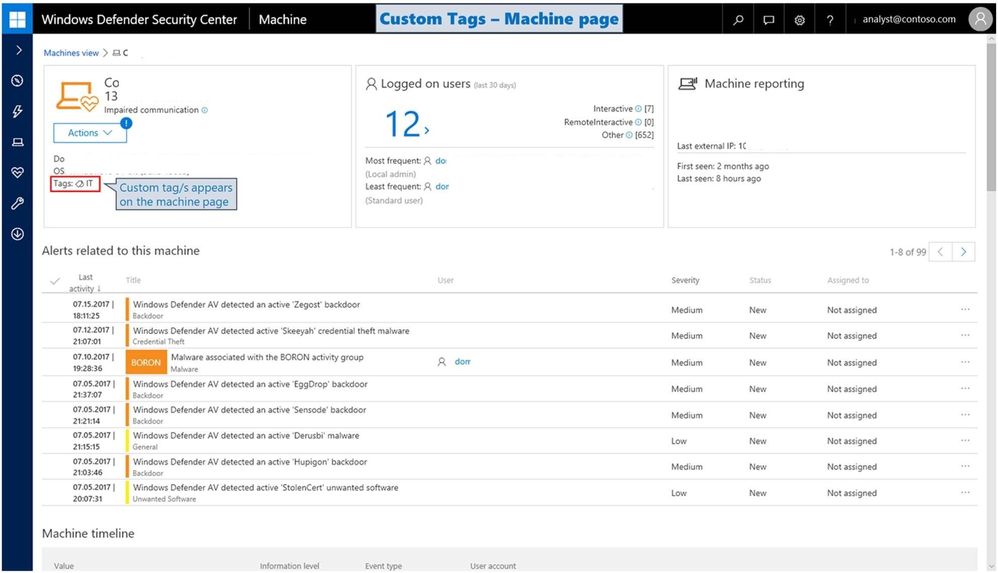Screen dimensions: 998x573
Task: Open the 'Hupigon' backdoor alert
Action: [250, 462]
